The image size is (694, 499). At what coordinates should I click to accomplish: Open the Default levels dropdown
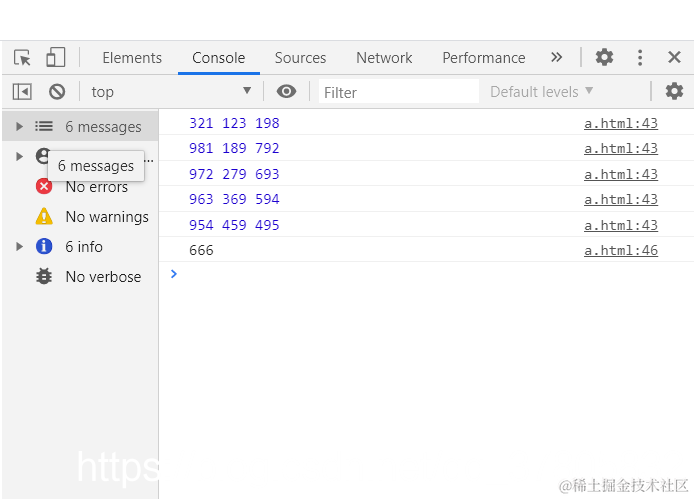tap(541, 92)
